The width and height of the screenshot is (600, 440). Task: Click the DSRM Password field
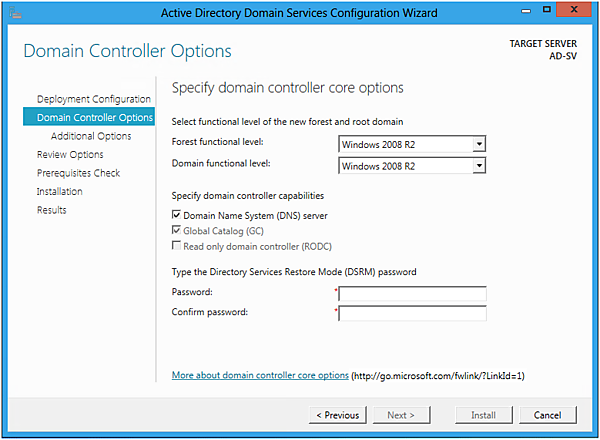point(412,294)
